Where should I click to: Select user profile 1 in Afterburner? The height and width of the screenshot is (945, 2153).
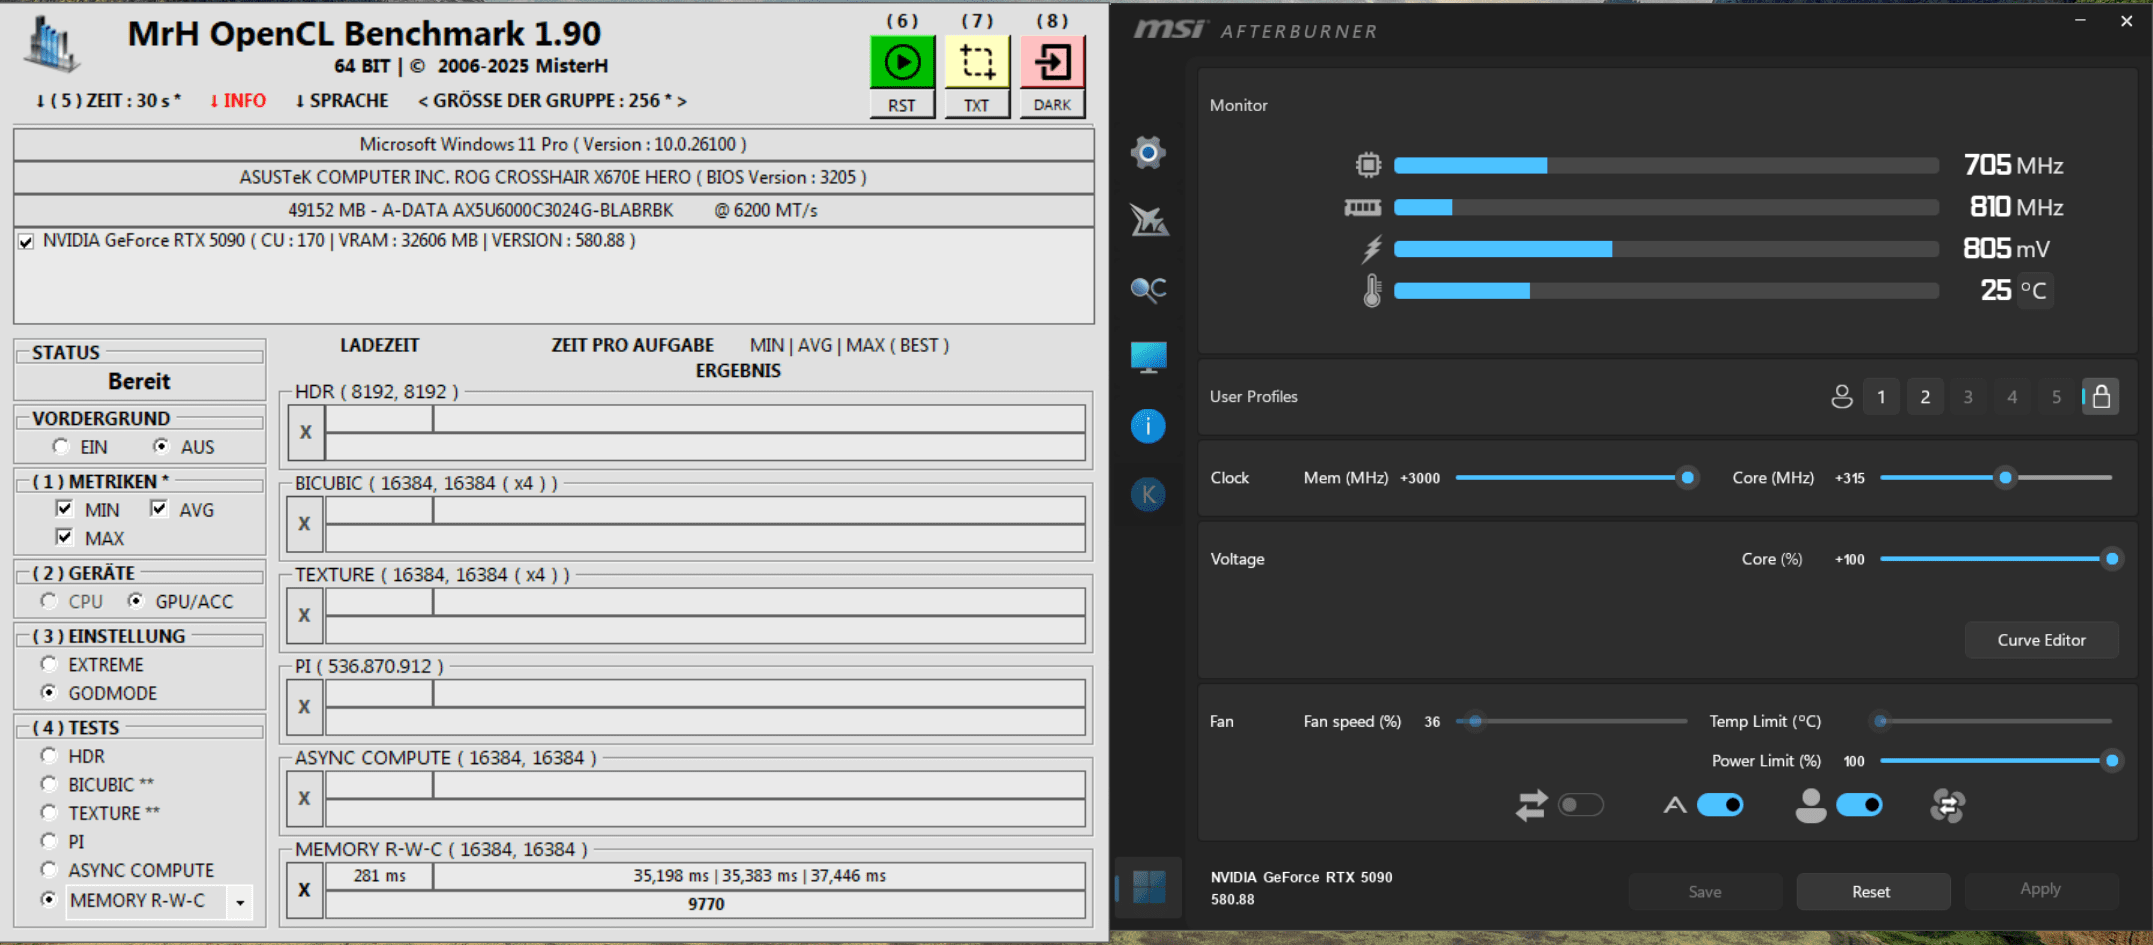pos(1881,397)
